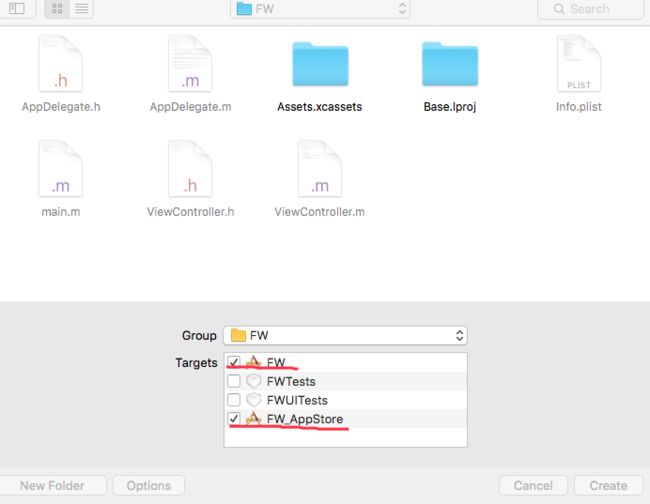The height and width of the screenshot is (504, 650).
Task: Select the ViewController.m file icon
Action: (x=320, y=169)
